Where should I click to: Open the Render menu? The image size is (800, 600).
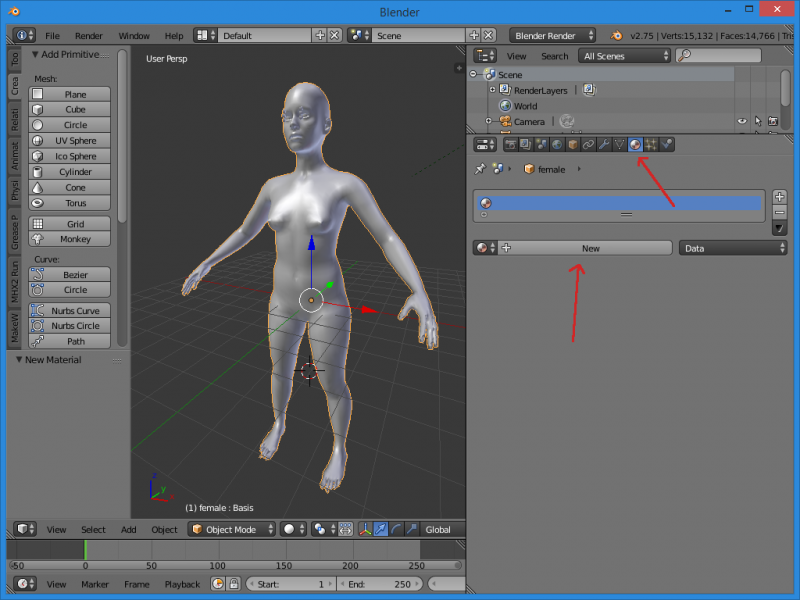[89, 36]
